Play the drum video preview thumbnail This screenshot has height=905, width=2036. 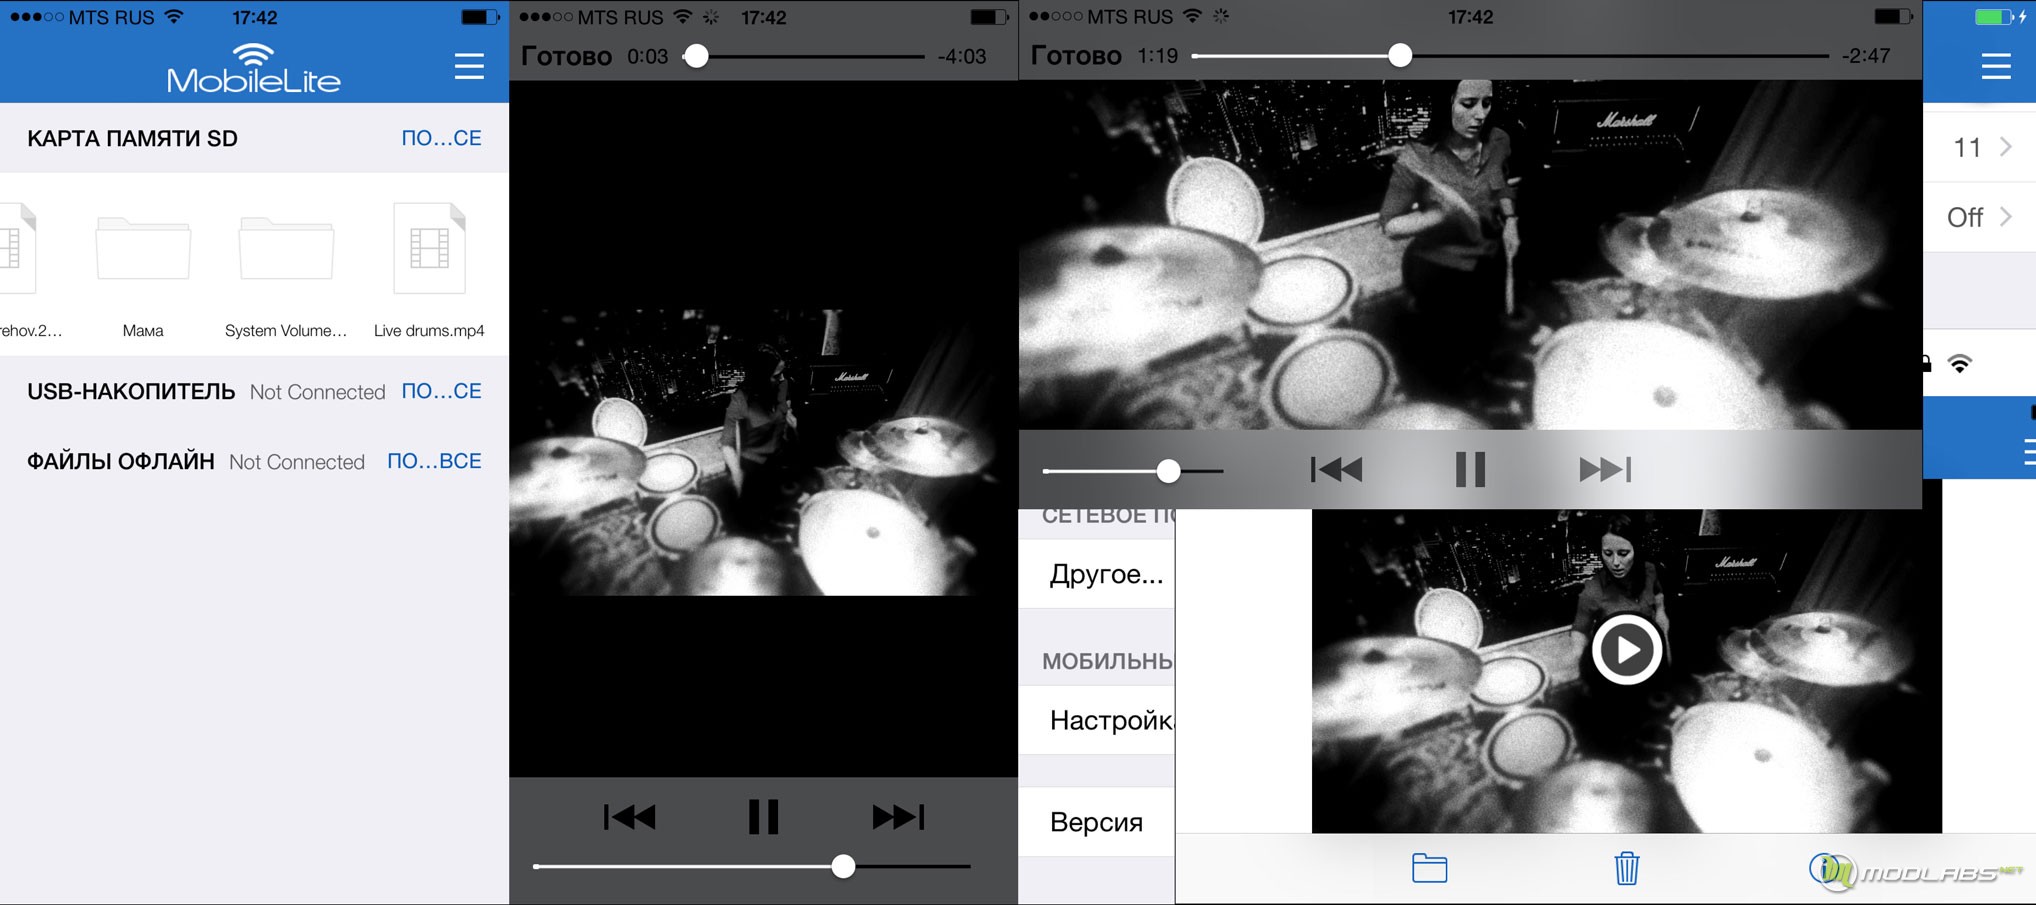(1627, 650)
